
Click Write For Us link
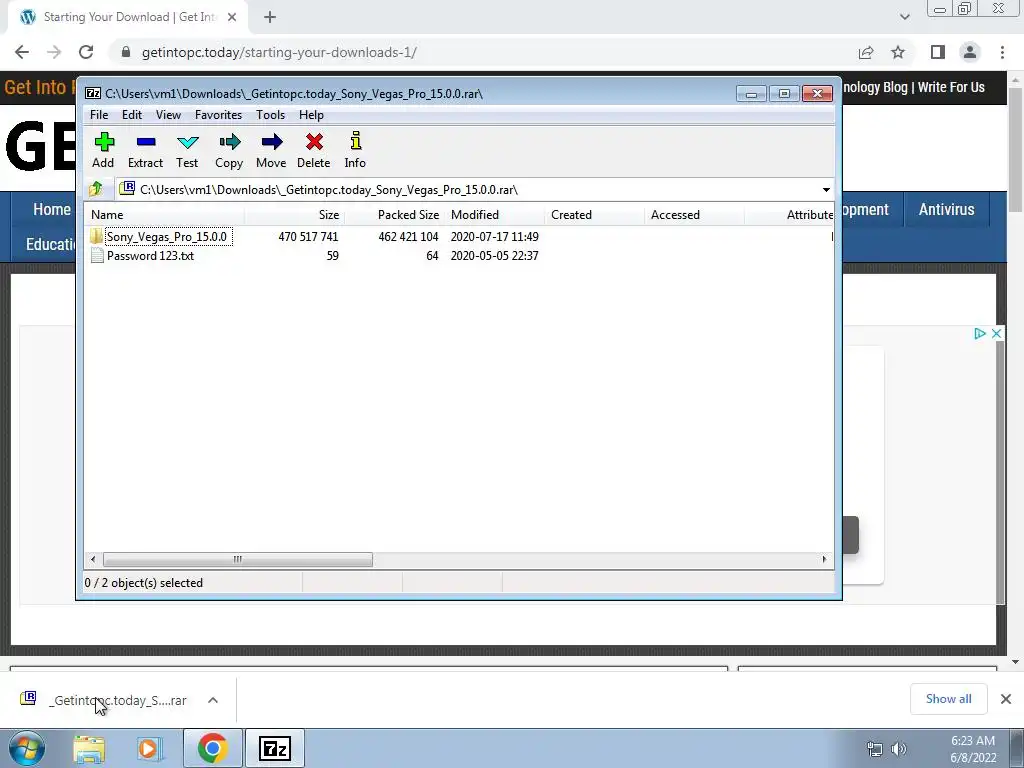coord(951,88)
